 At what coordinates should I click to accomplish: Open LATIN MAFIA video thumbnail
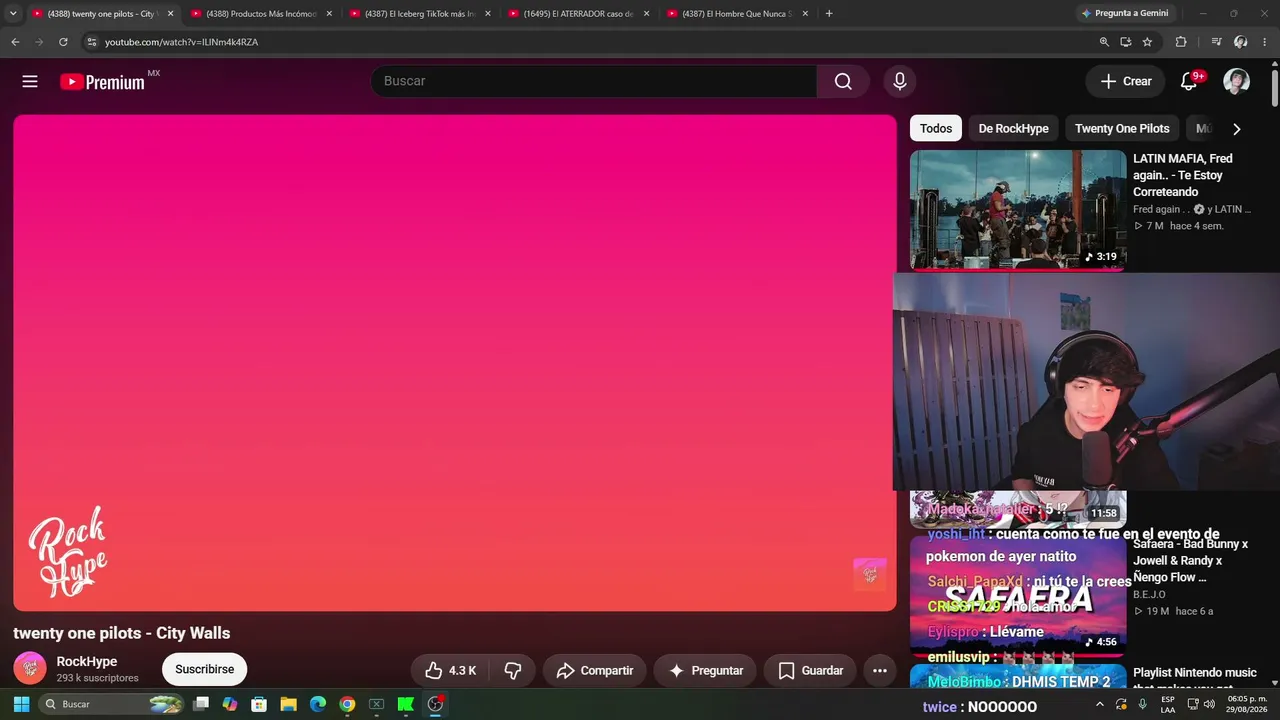click(x=1018, y=210)
